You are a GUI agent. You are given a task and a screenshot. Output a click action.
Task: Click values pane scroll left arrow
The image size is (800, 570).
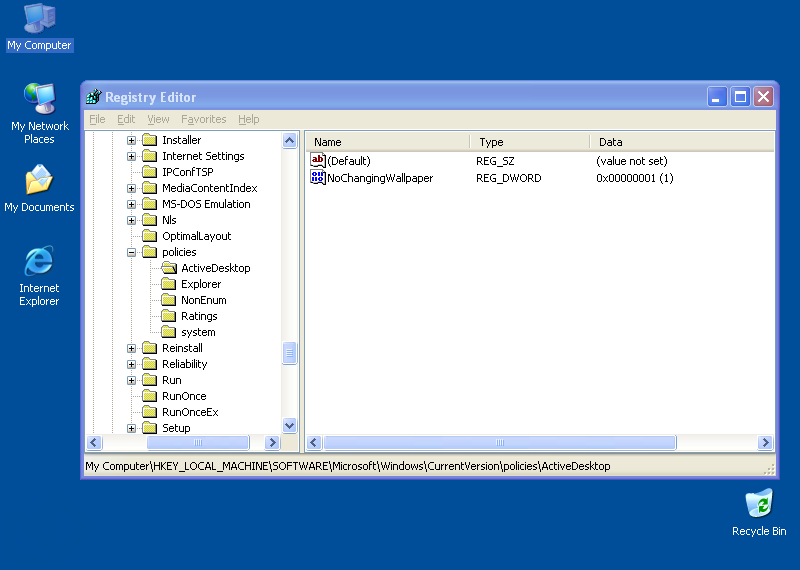tap(314, 442)
